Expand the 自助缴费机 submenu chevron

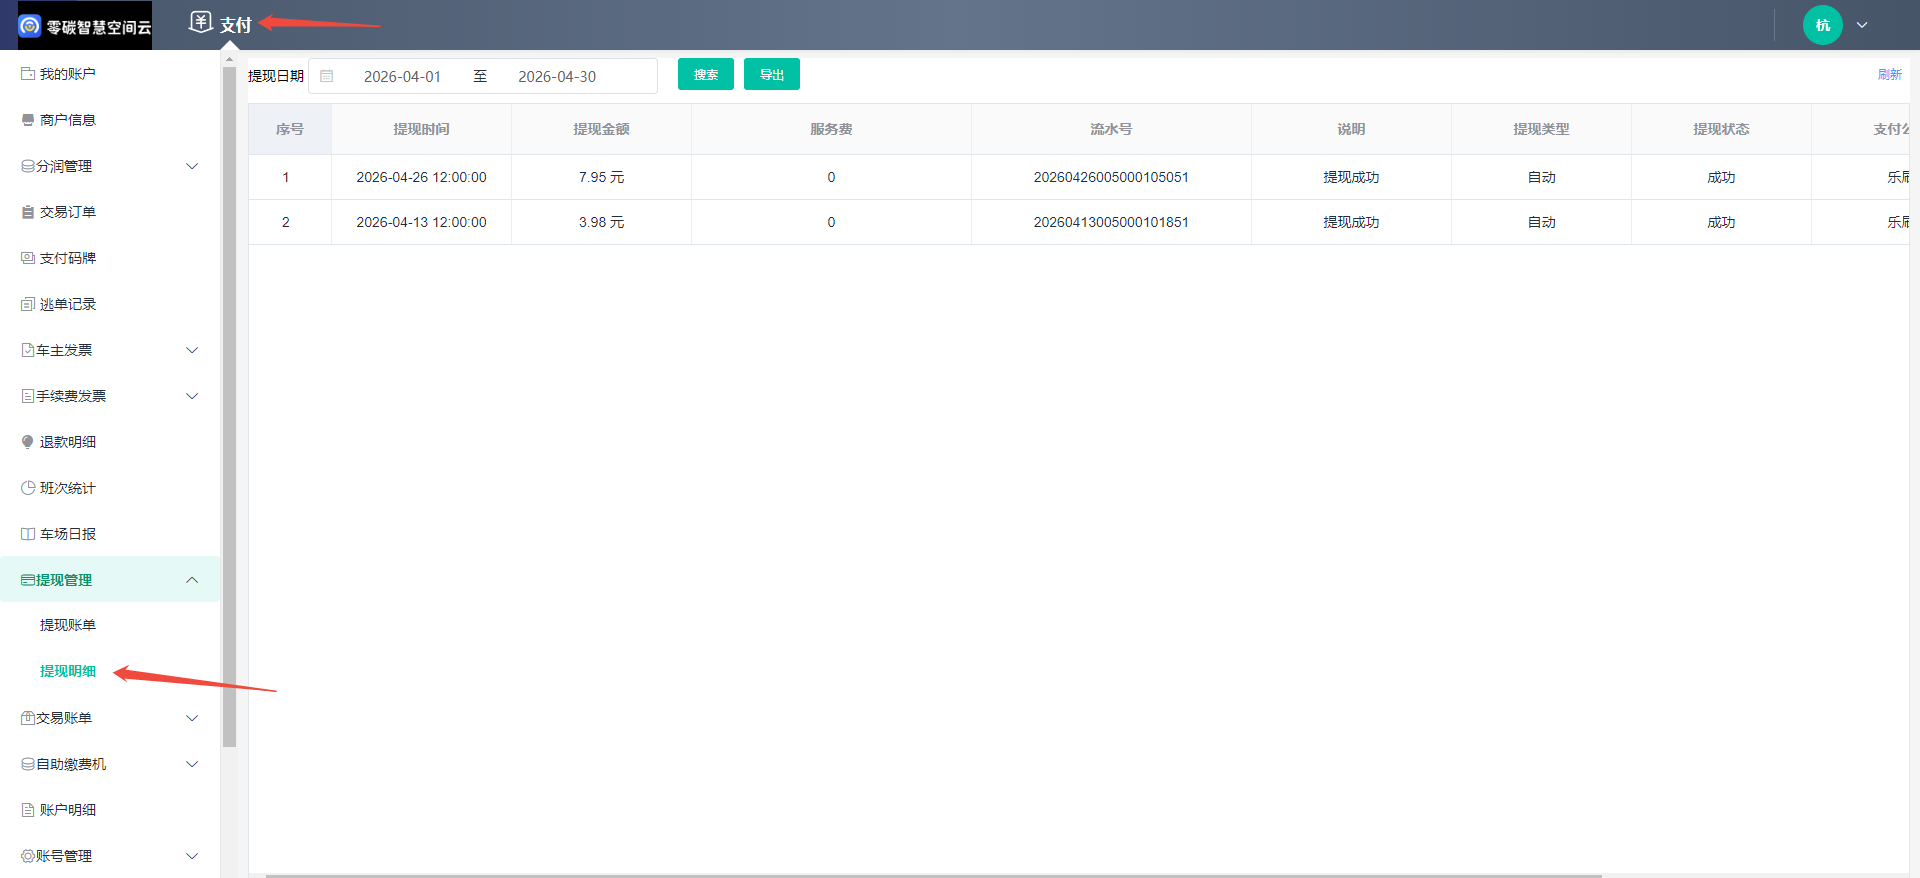(192, 764)
